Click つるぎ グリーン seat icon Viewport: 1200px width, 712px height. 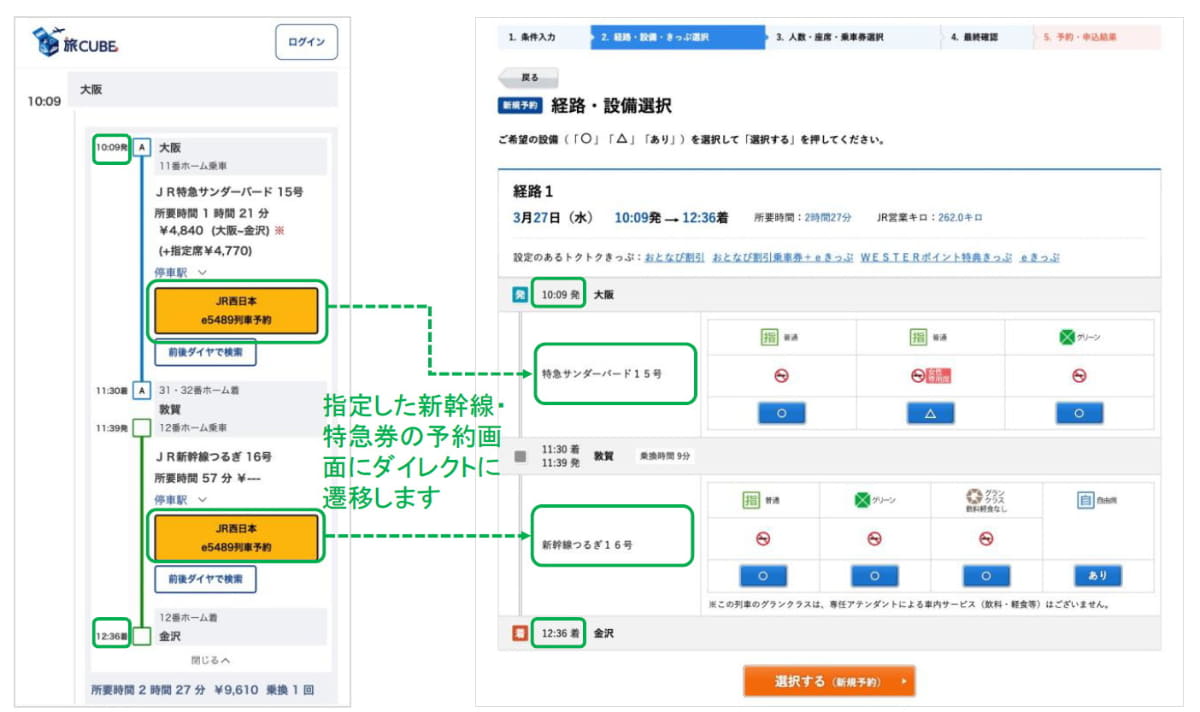click(x=863, y=500)
